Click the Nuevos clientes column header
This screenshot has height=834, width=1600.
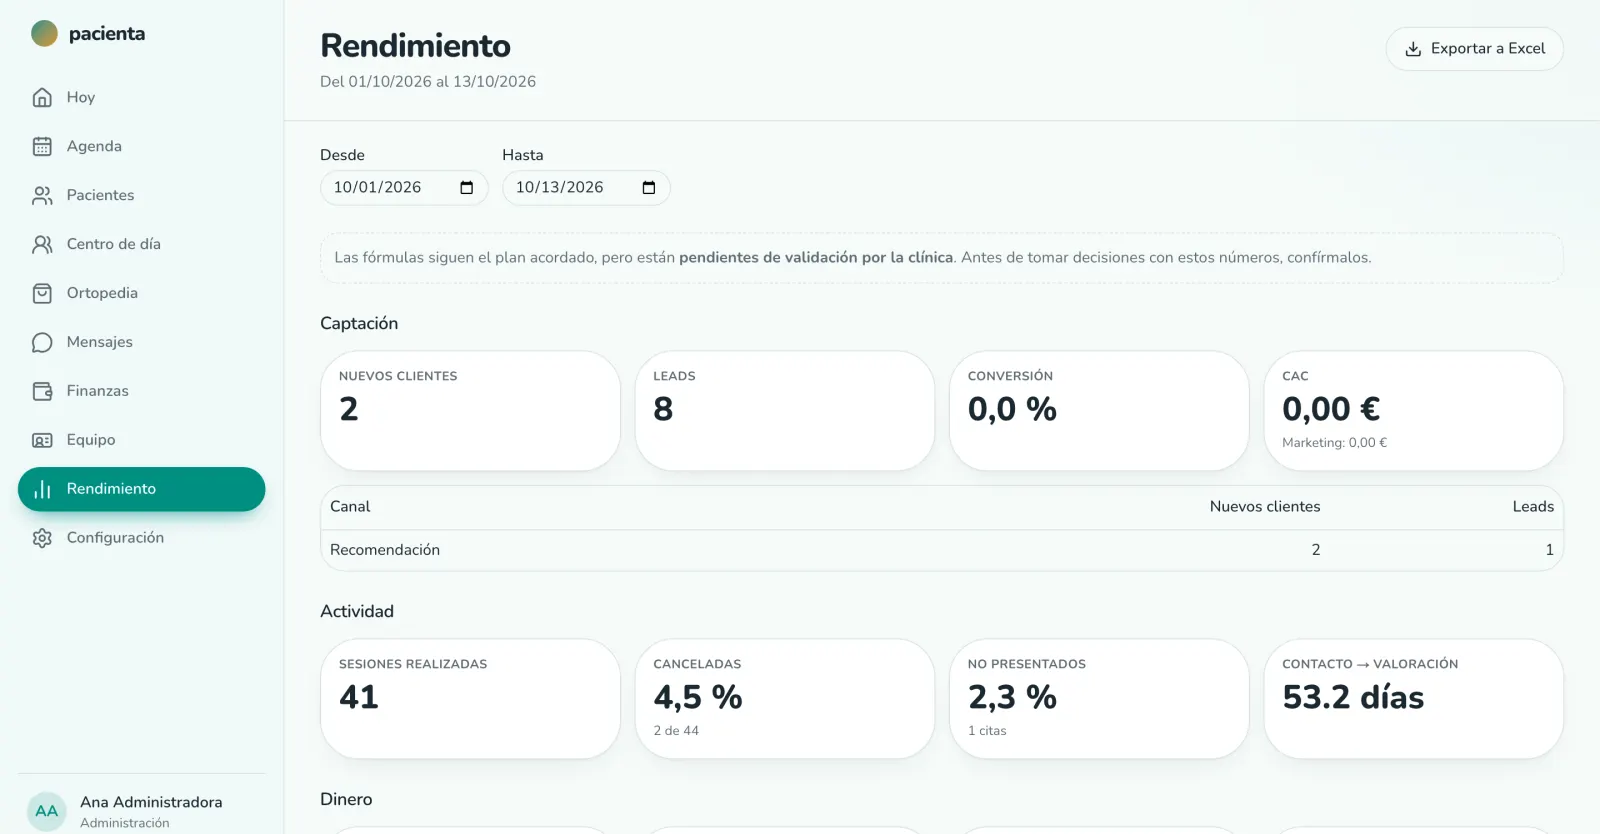pyautogui.click(x=1265, y=507)
